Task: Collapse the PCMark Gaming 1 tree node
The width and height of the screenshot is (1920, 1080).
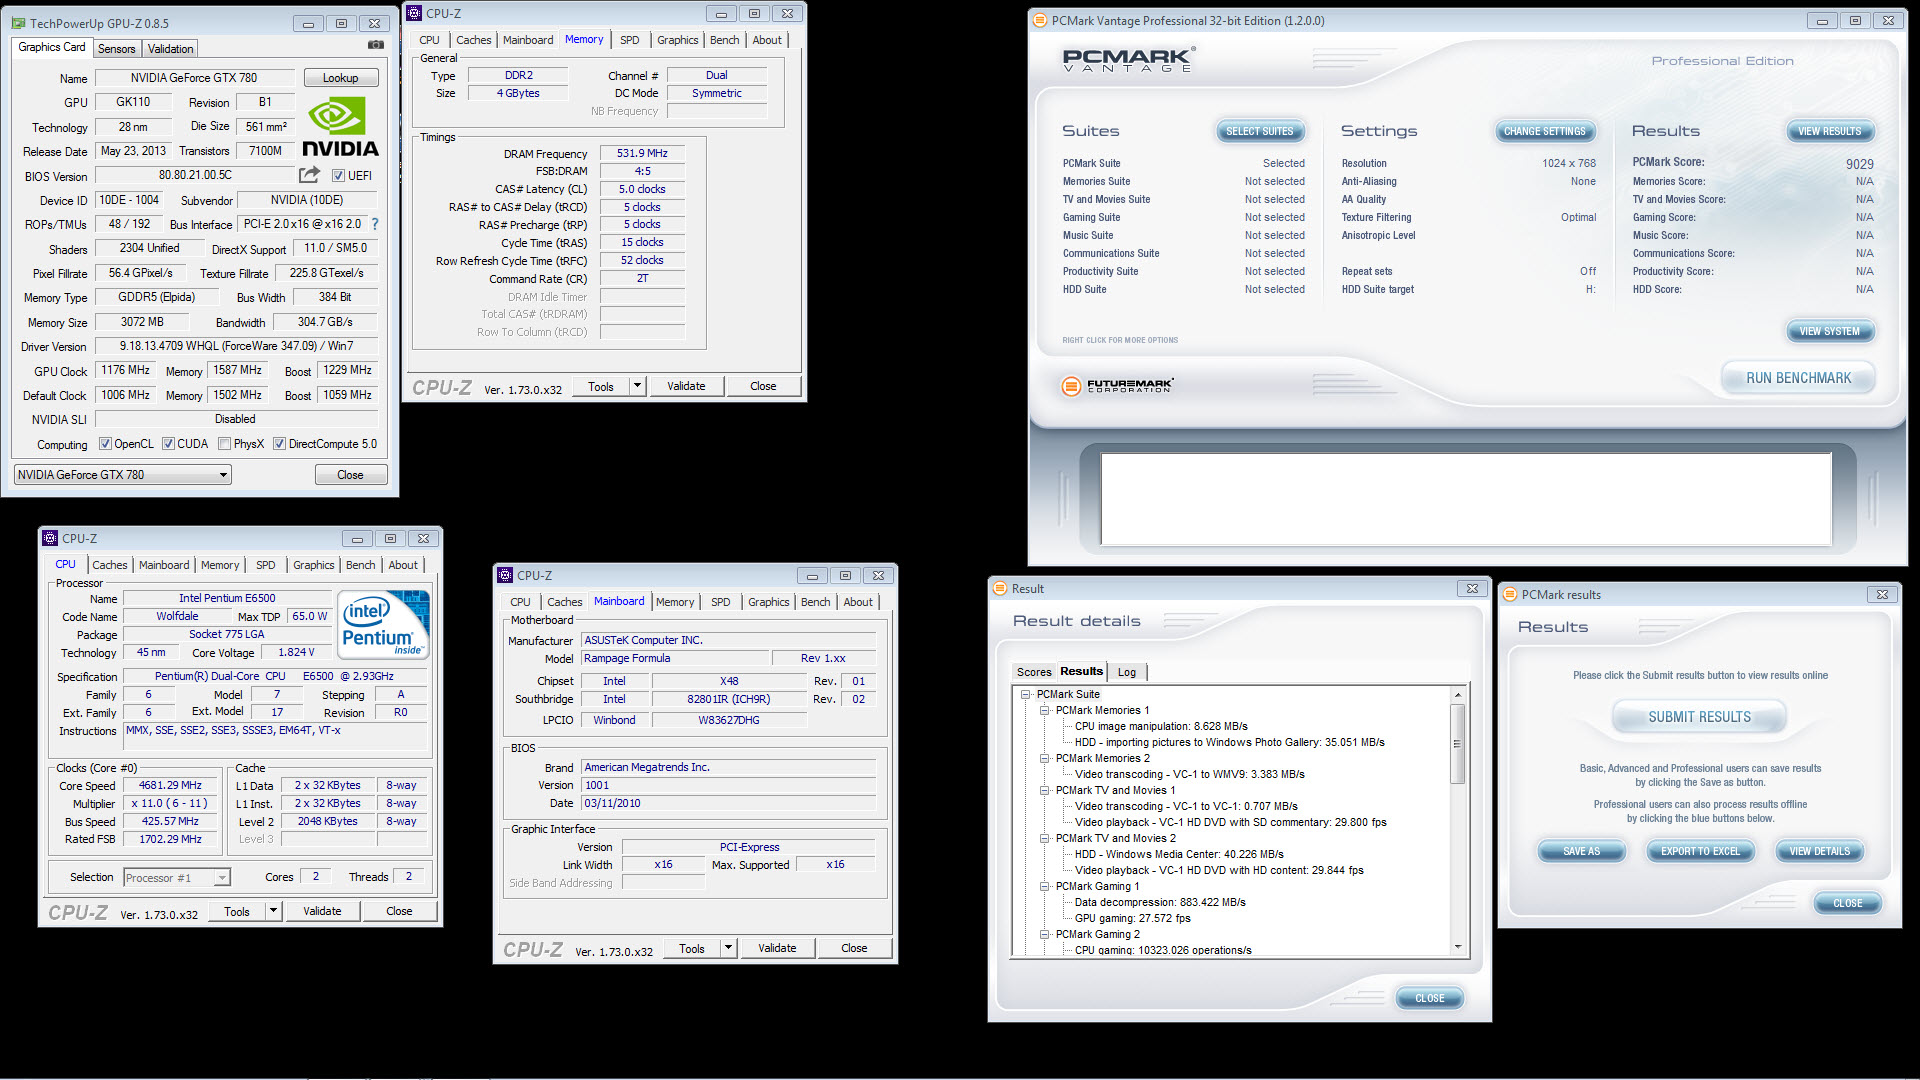Action: pyautogui.click(x=1044, y=886)
